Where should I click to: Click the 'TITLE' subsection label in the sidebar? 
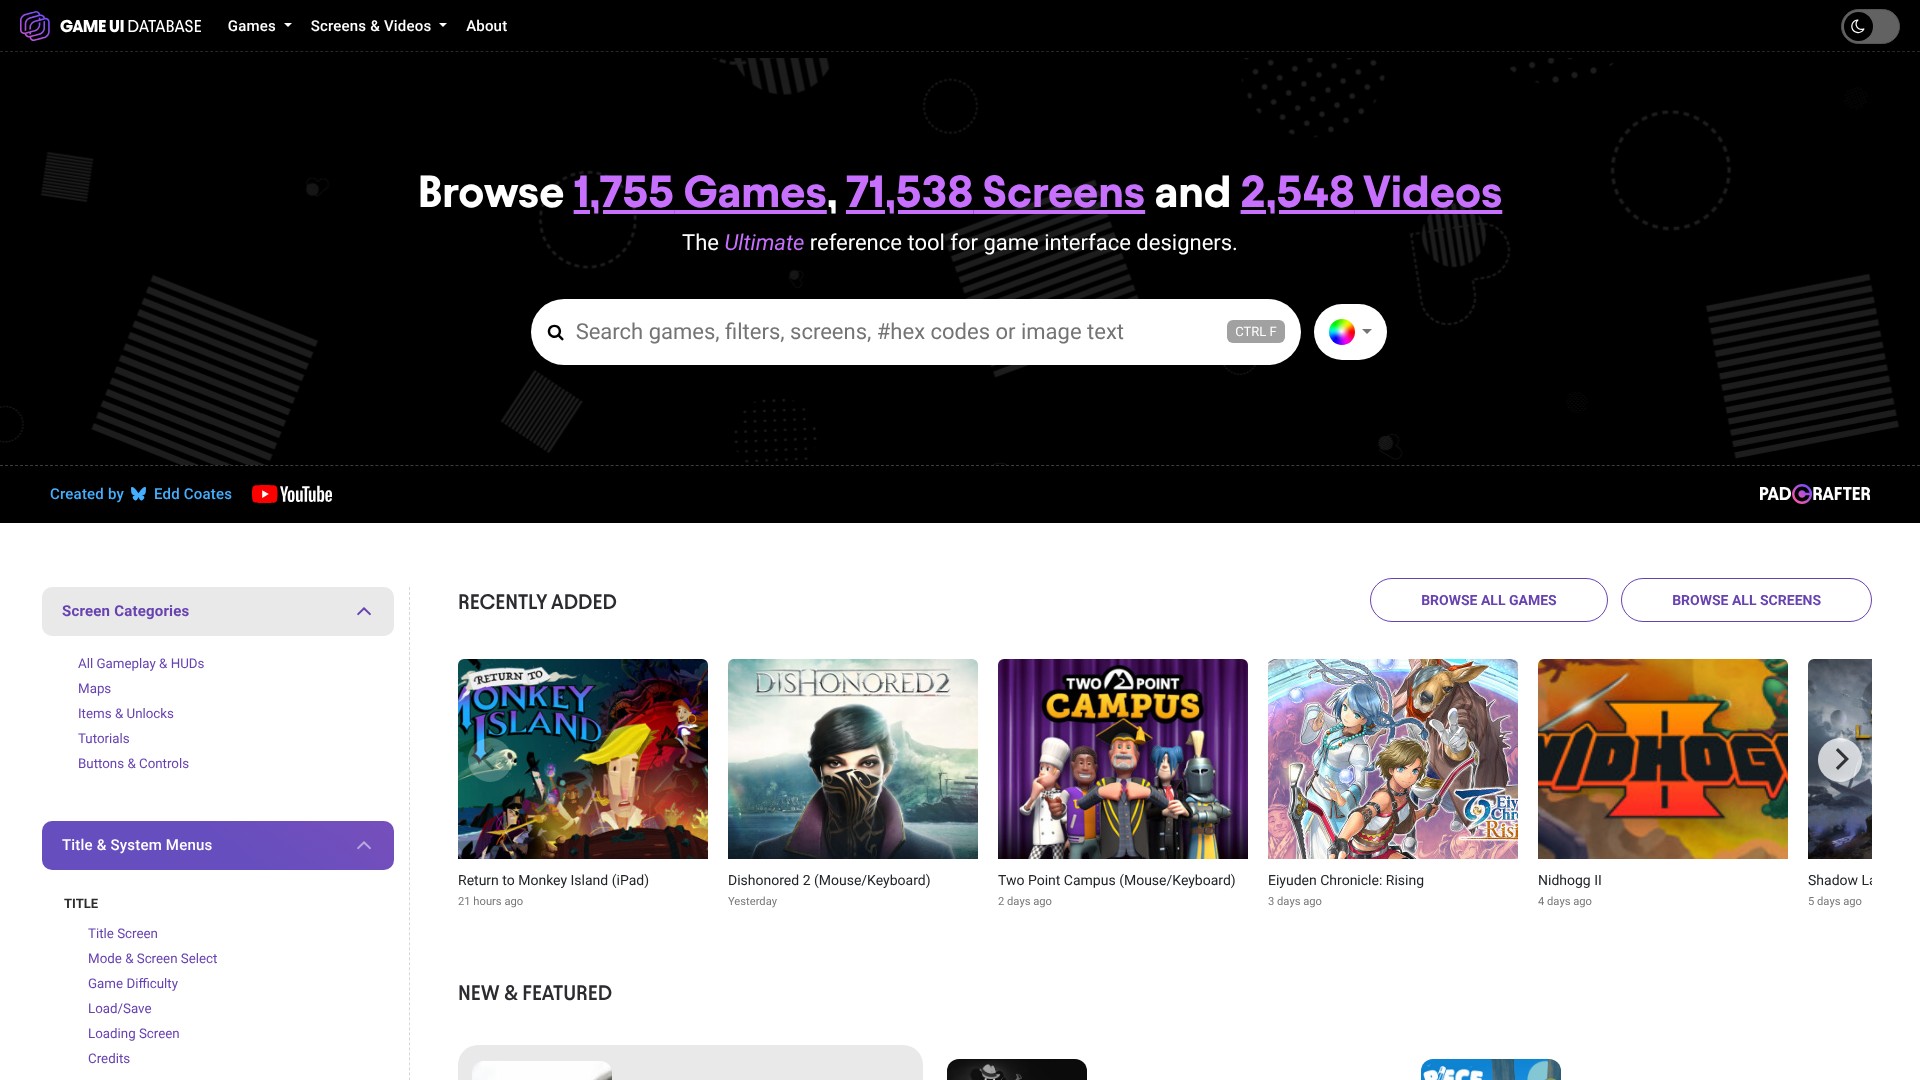click(81, 903)
